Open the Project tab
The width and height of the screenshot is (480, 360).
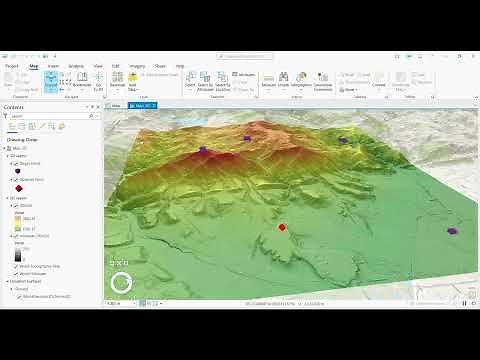(x=12, y=66)
